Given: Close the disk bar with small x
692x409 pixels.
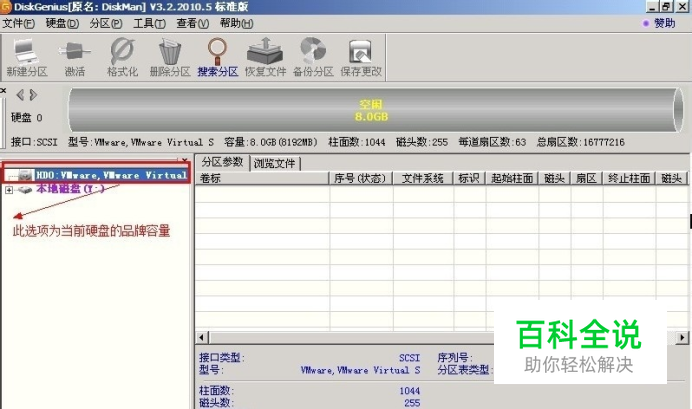Looking at the screenshot, I should [x=3, y=90].
